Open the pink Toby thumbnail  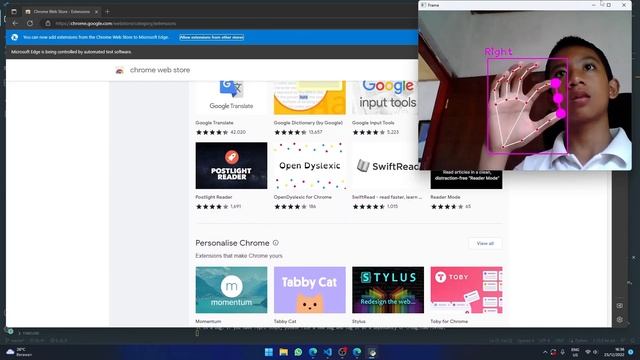click(466, 290)
